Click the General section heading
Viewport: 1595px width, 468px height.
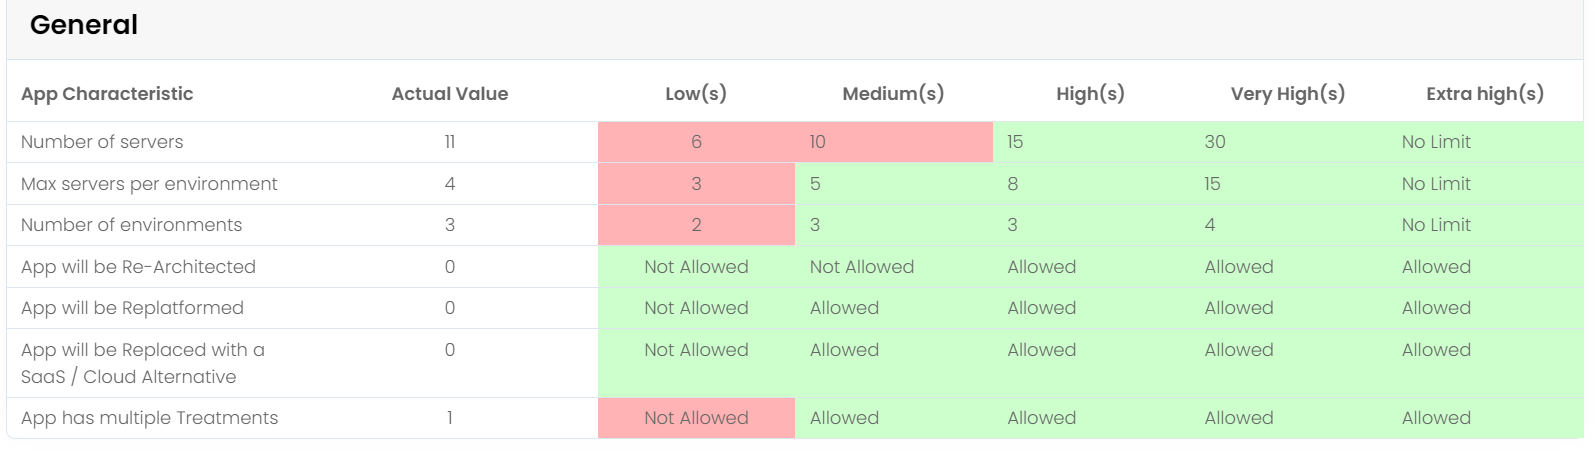pyautogui.click(x=84, y=25)
